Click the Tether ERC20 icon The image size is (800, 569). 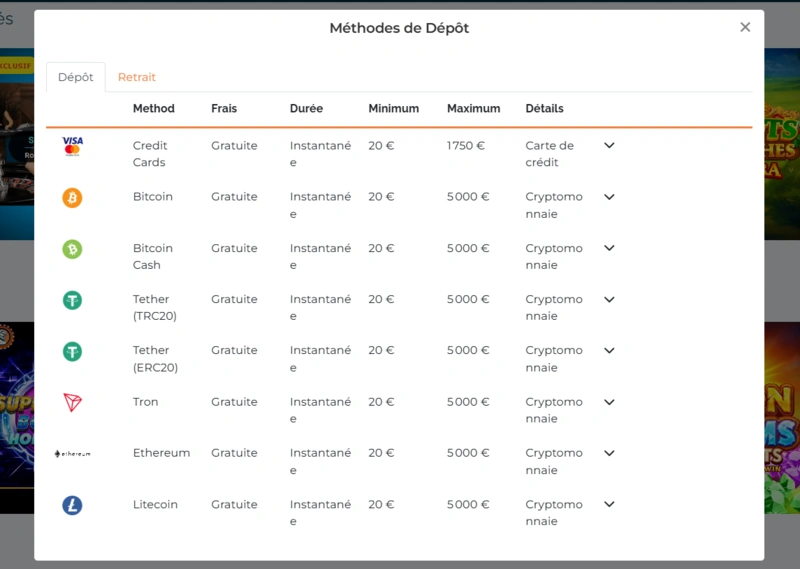click(72, 352)
